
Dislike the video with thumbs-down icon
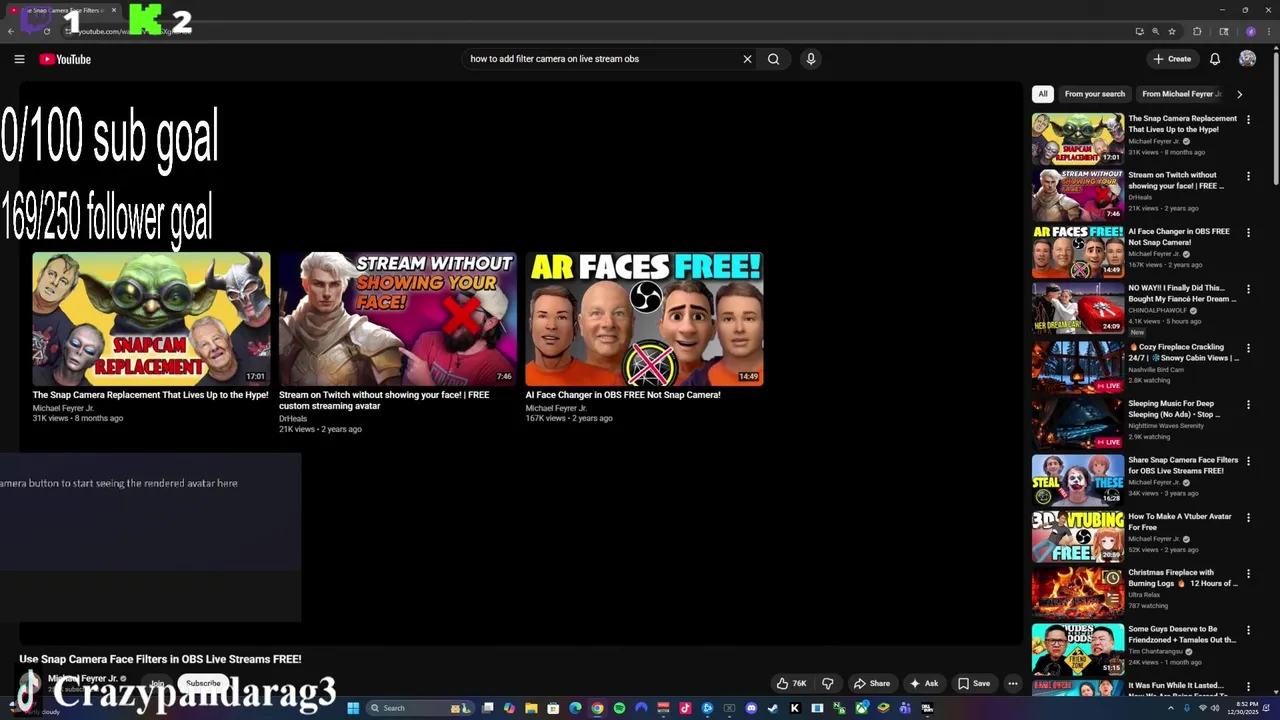coord(827,684)
